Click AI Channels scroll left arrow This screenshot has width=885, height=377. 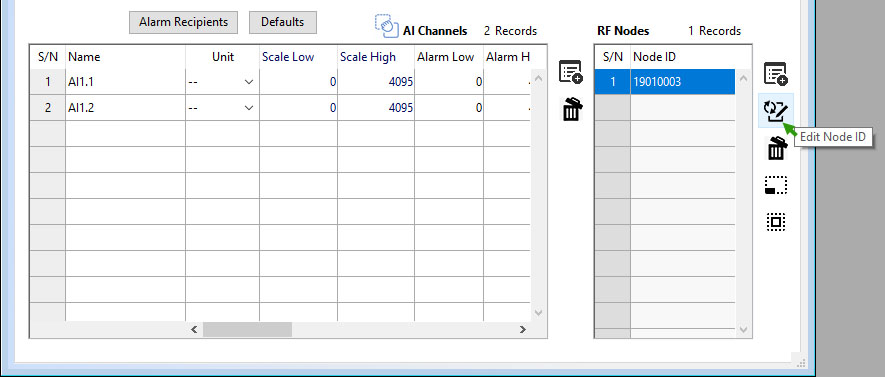point(194,330)
